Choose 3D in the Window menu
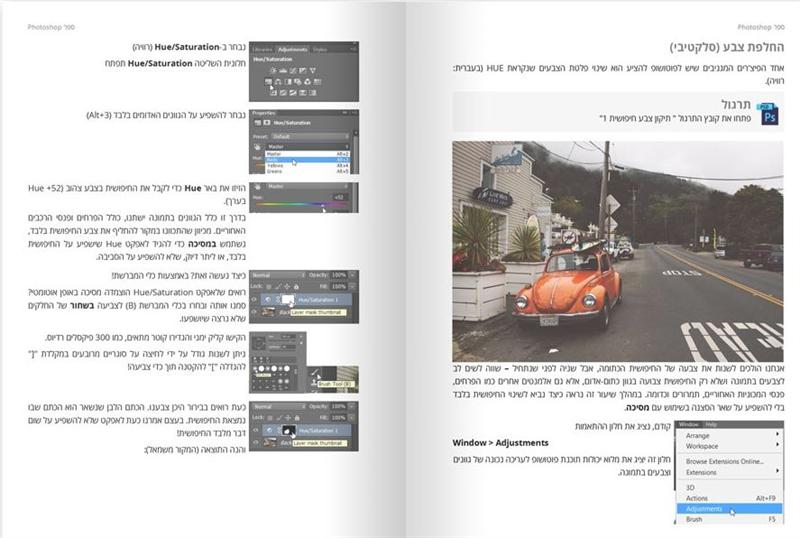Screen dimensions: 800x538 coord(730,488)
